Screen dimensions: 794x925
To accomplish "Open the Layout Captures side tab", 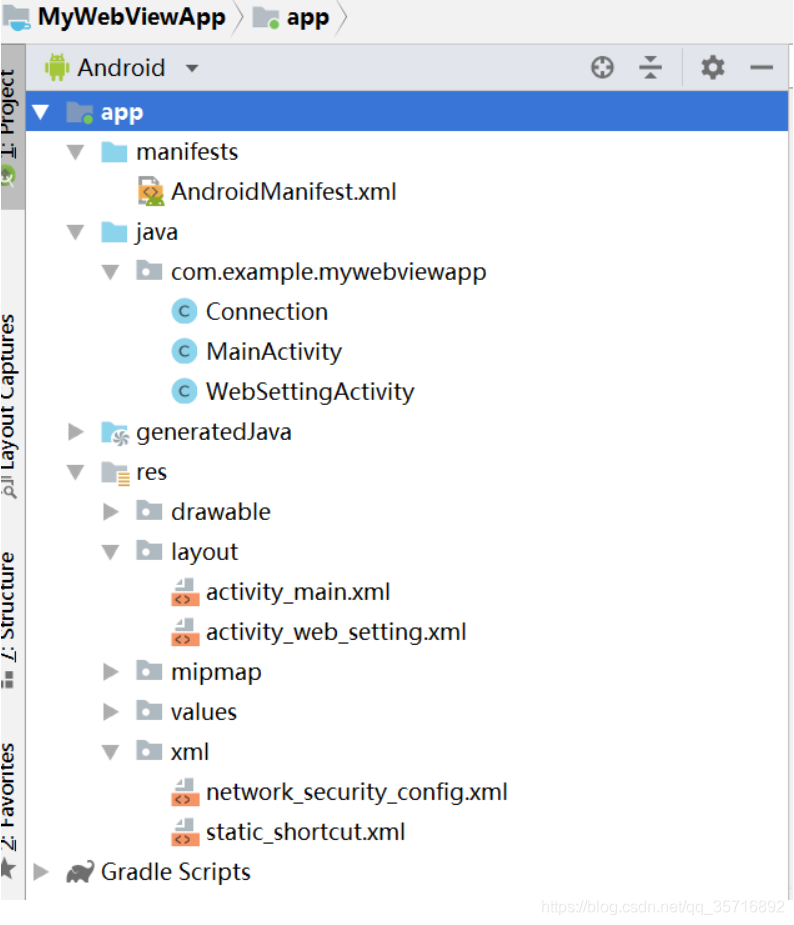I will pyautogui.click(x=9, y=406).
